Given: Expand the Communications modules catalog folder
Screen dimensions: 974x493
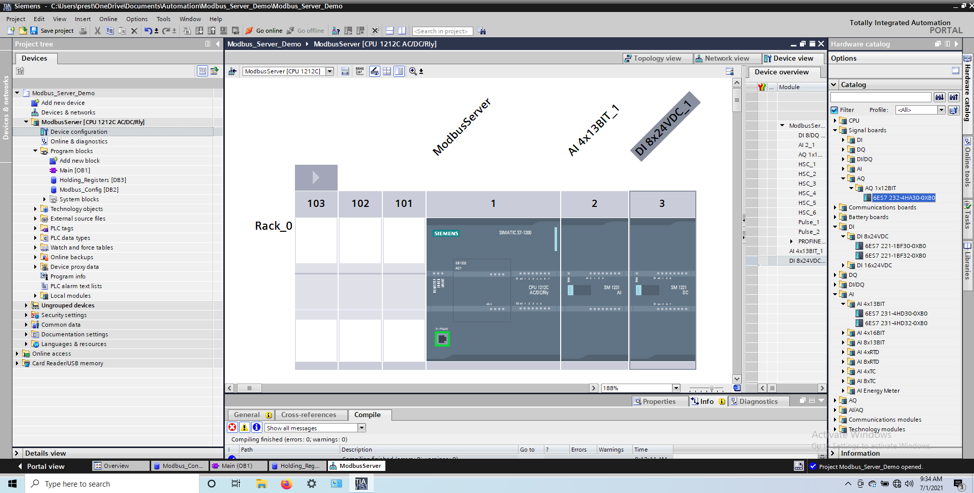Looking at the screenshot, I should tap(835, 420).
